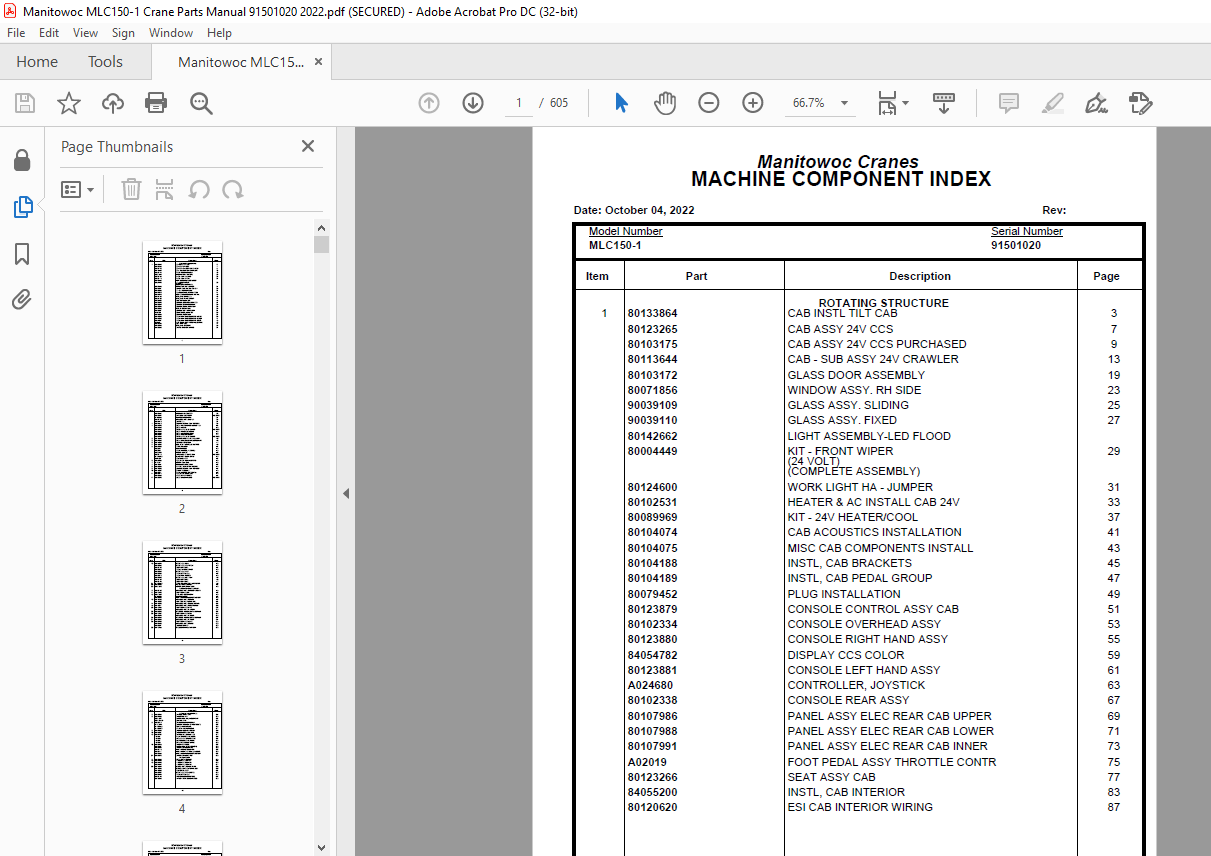Screen dimensions: 1211x856
Task: Click the thumbnails panel scrollbar thumb
Action: click(321, 245)
